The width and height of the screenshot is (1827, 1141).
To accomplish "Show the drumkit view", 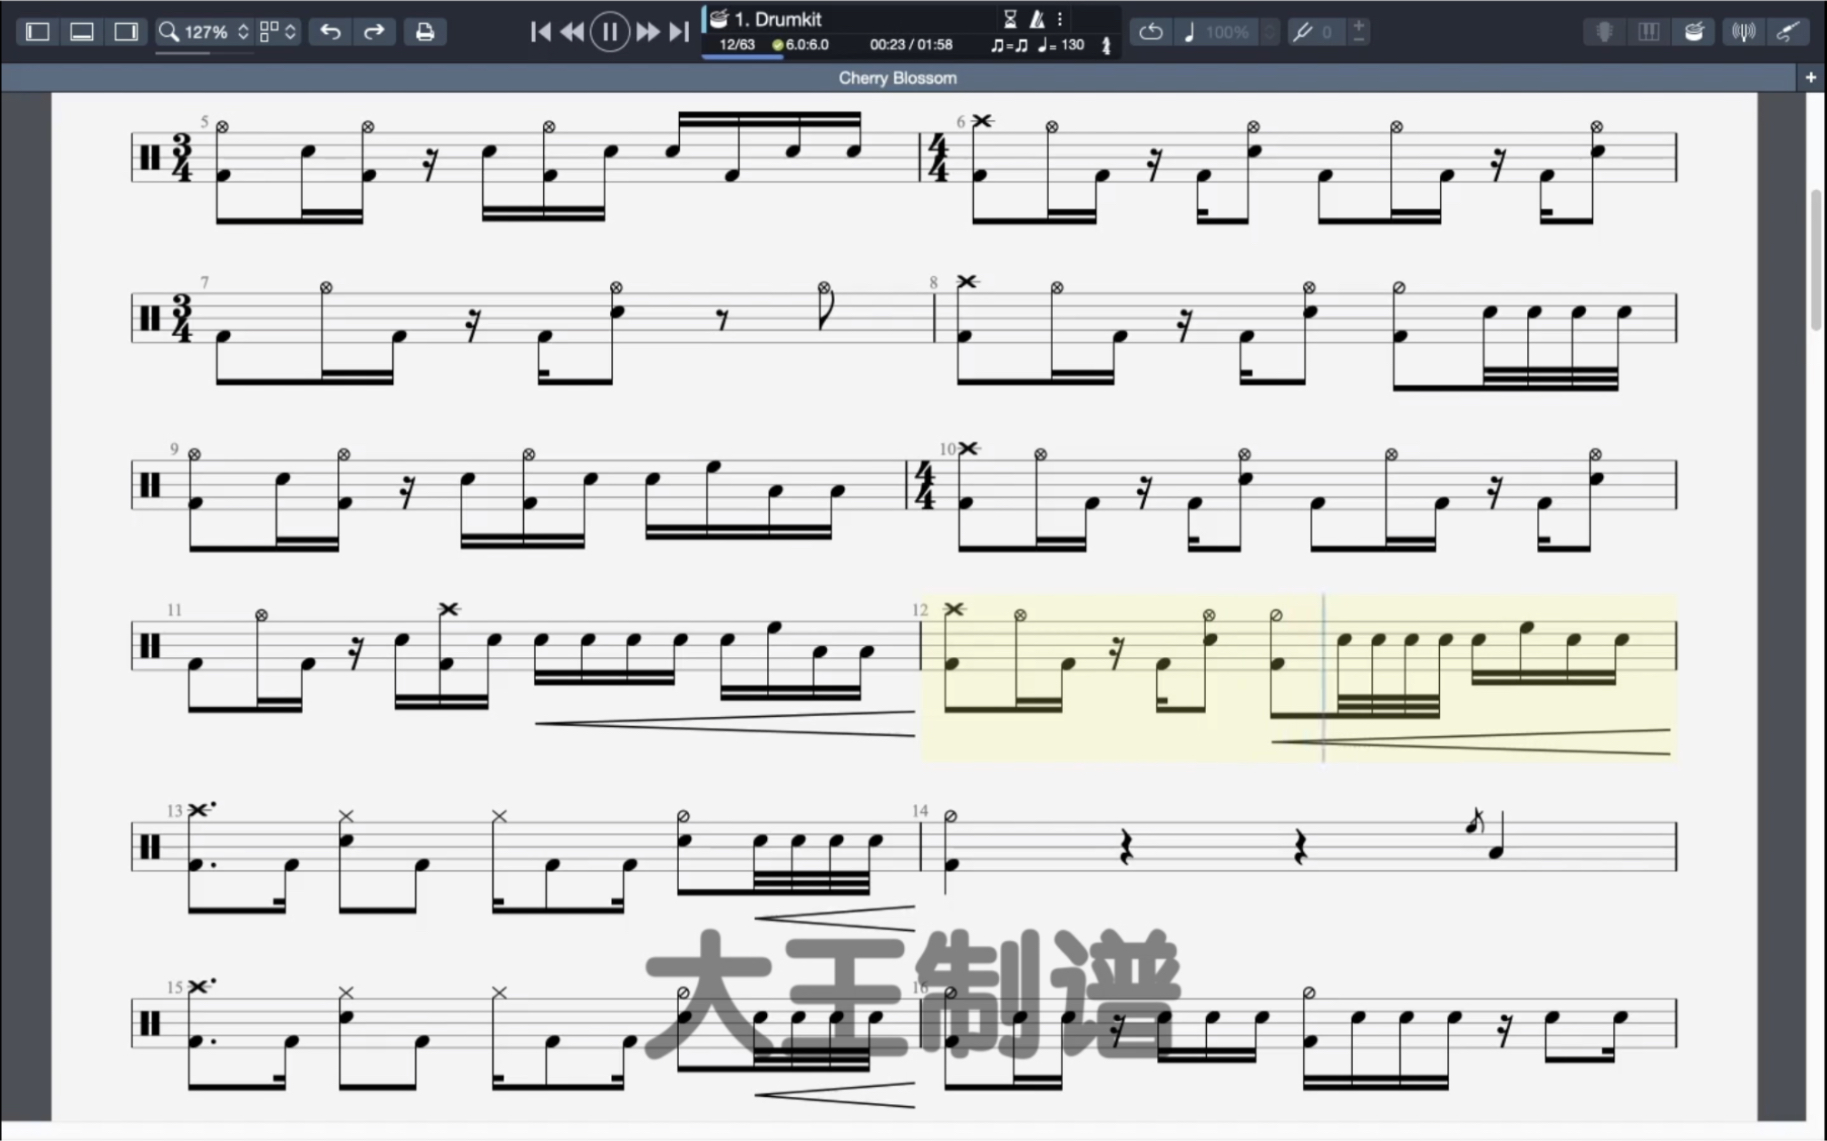I will tap(1694, 32).
